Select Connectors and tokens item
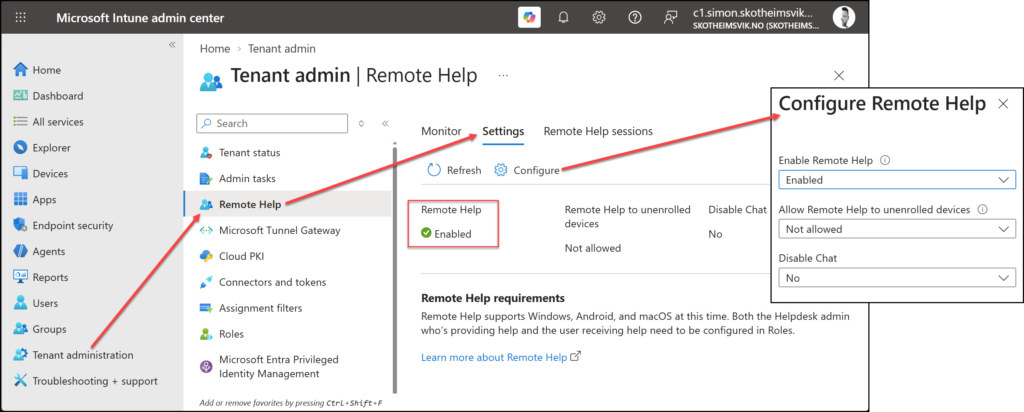This screenshot has width=1024, height=412. tap(272, 282)
